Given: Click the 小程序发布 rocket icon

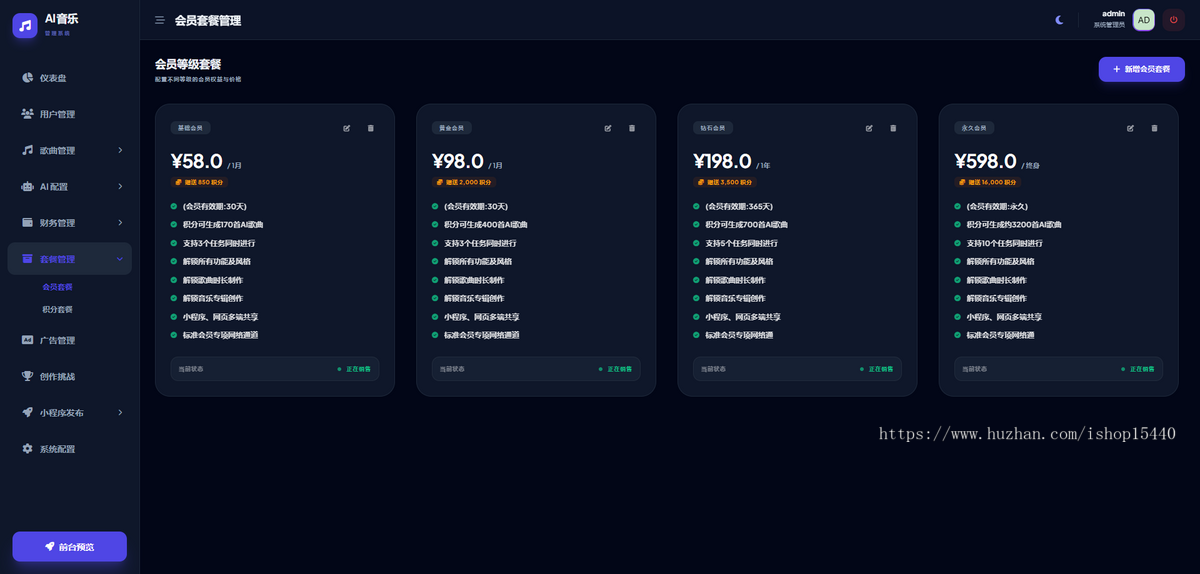Looking at the screenshot, I should 28,412.
